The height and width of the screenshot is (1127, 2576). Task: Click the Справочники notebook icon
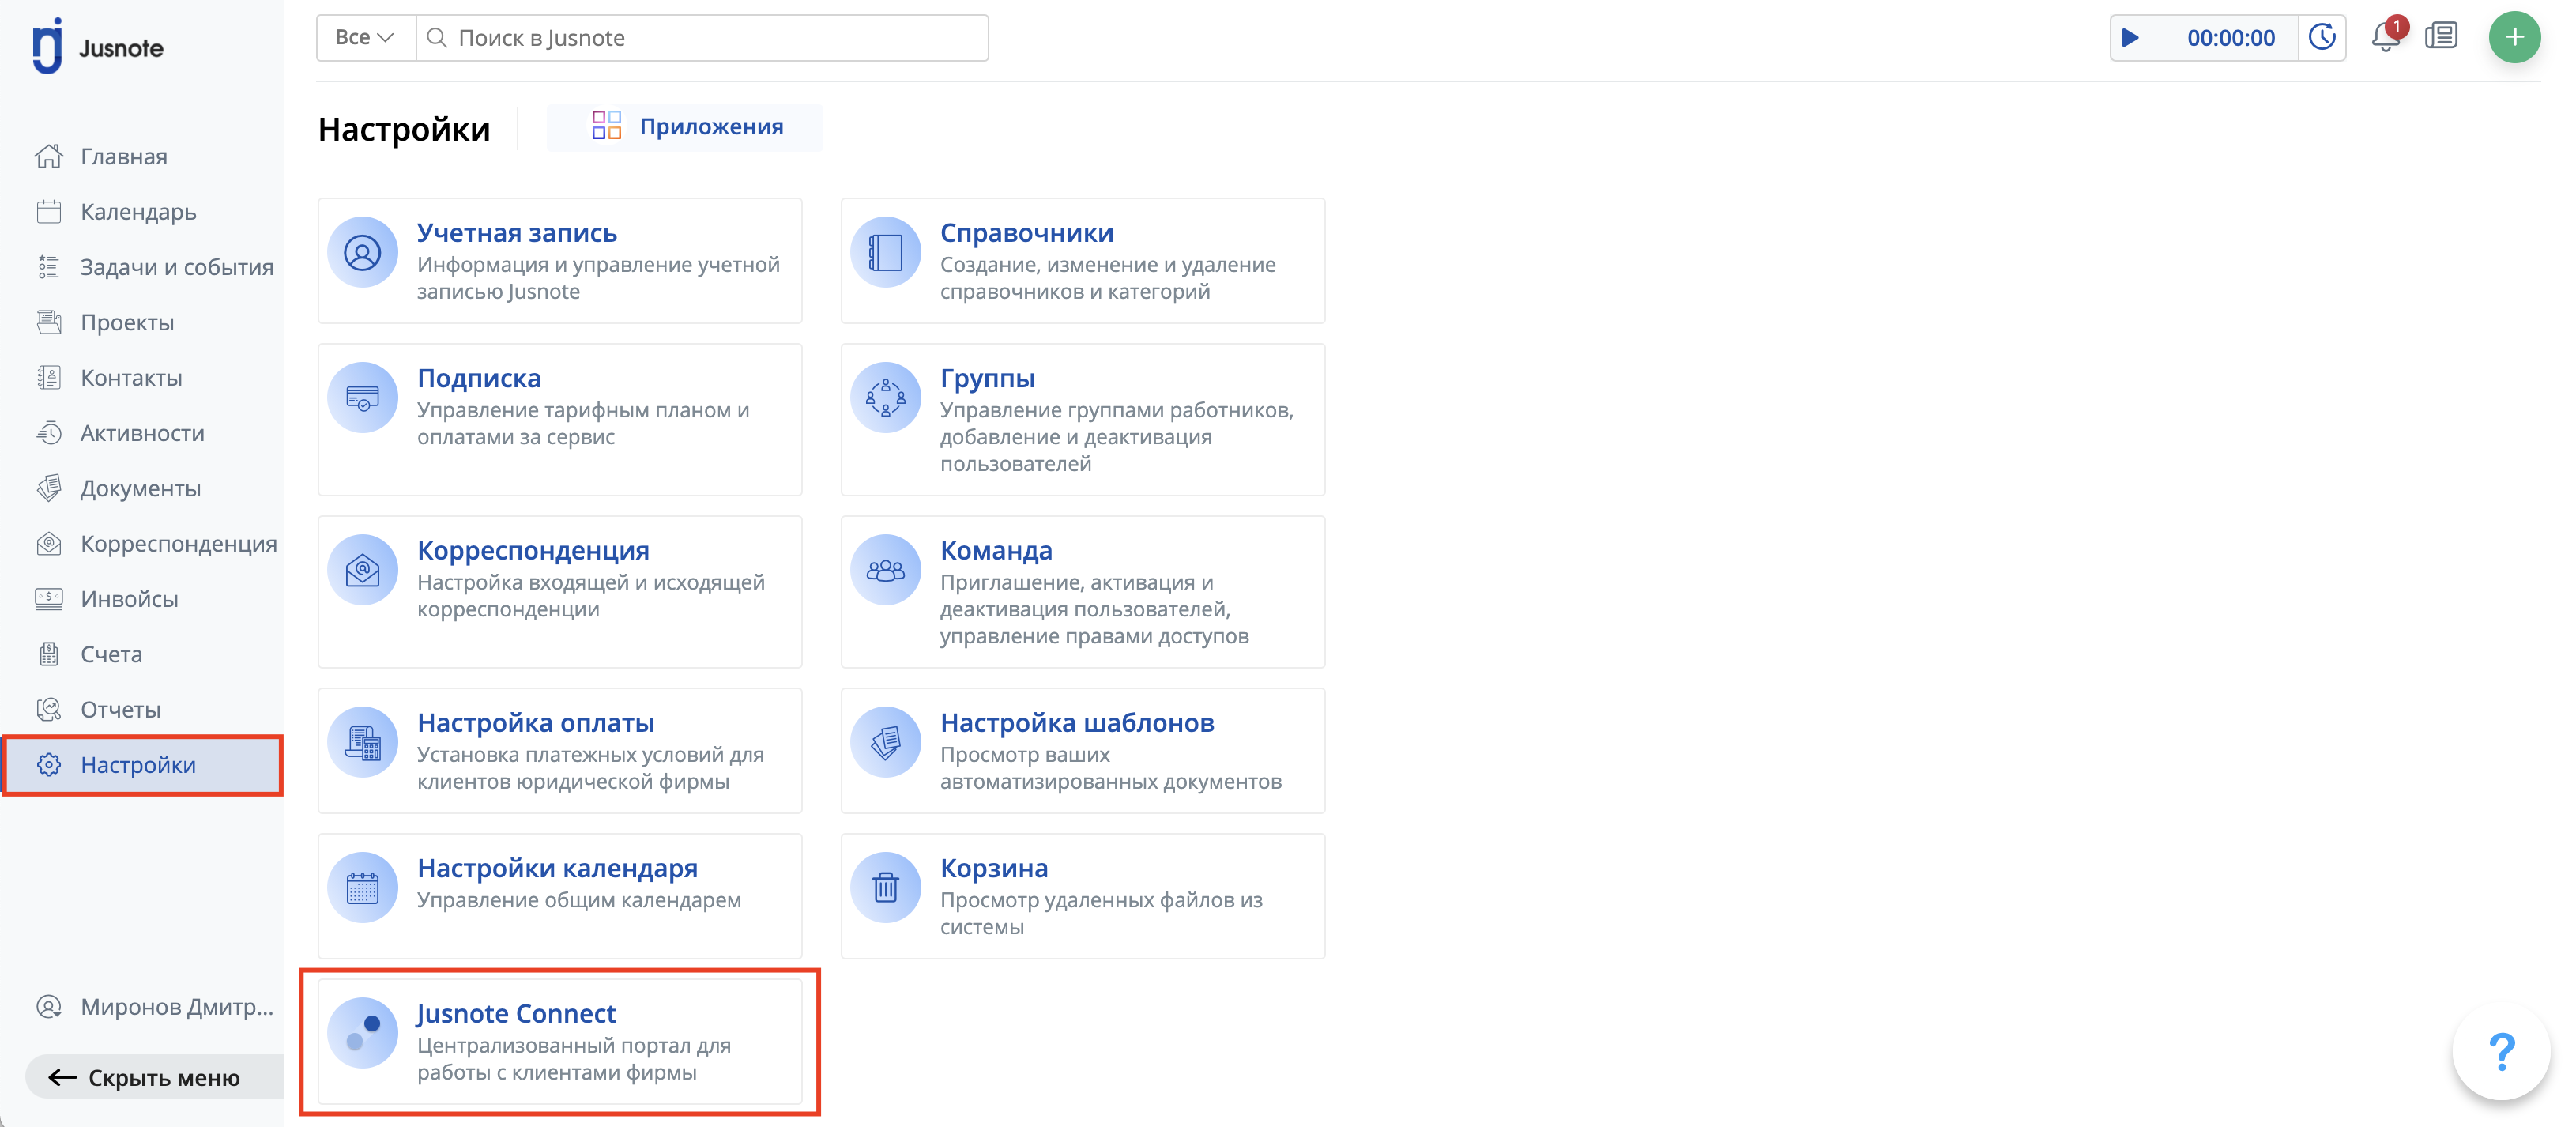(886, 252)
